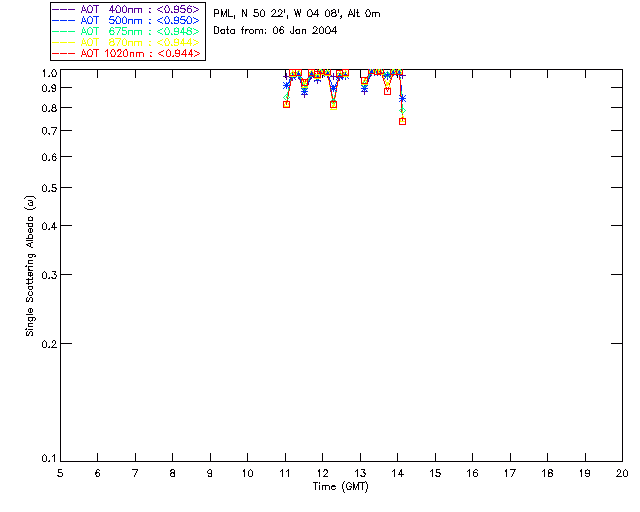Click the lowest red square marker after 14 GMT
This screenshot has width=640, height=512.
coord(402,121)
